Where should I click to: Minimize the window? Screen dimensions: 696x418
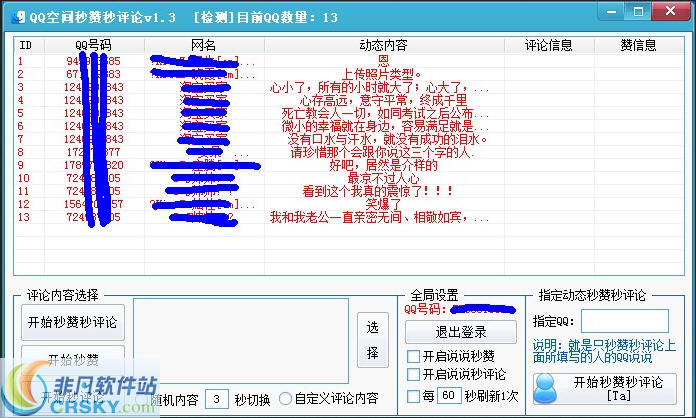611,11
